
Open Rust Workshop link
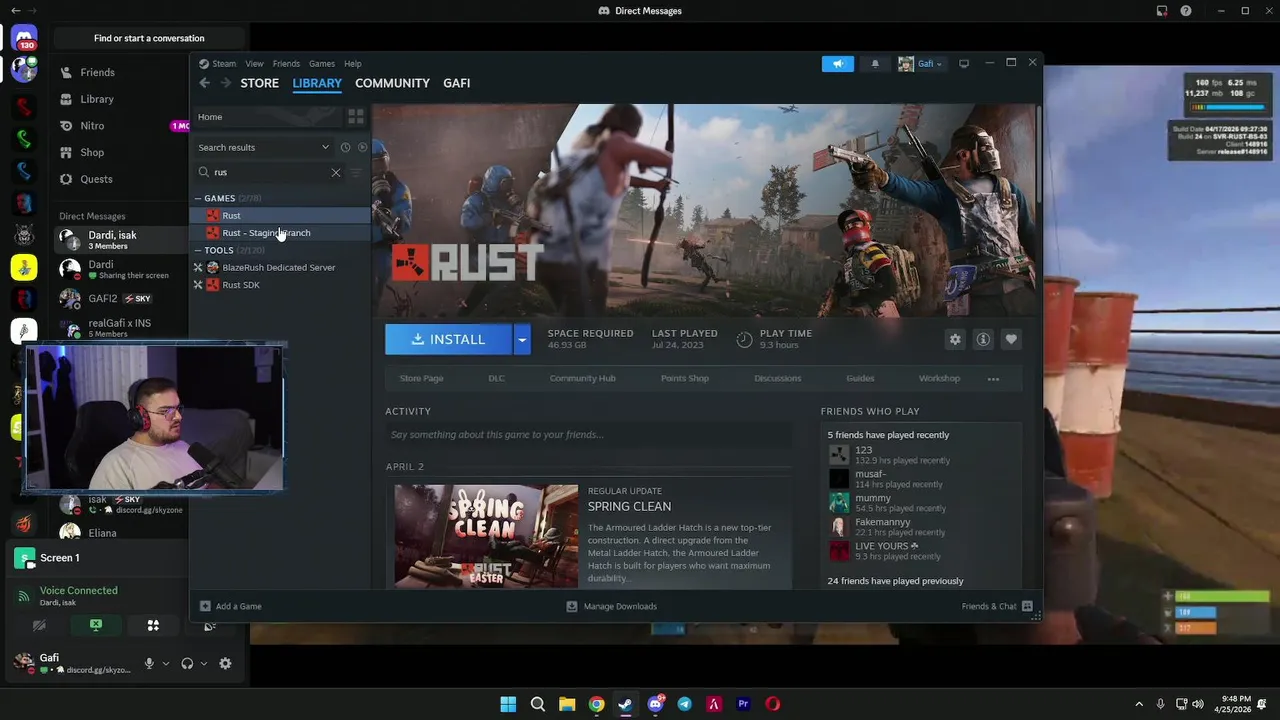(939, 378)
